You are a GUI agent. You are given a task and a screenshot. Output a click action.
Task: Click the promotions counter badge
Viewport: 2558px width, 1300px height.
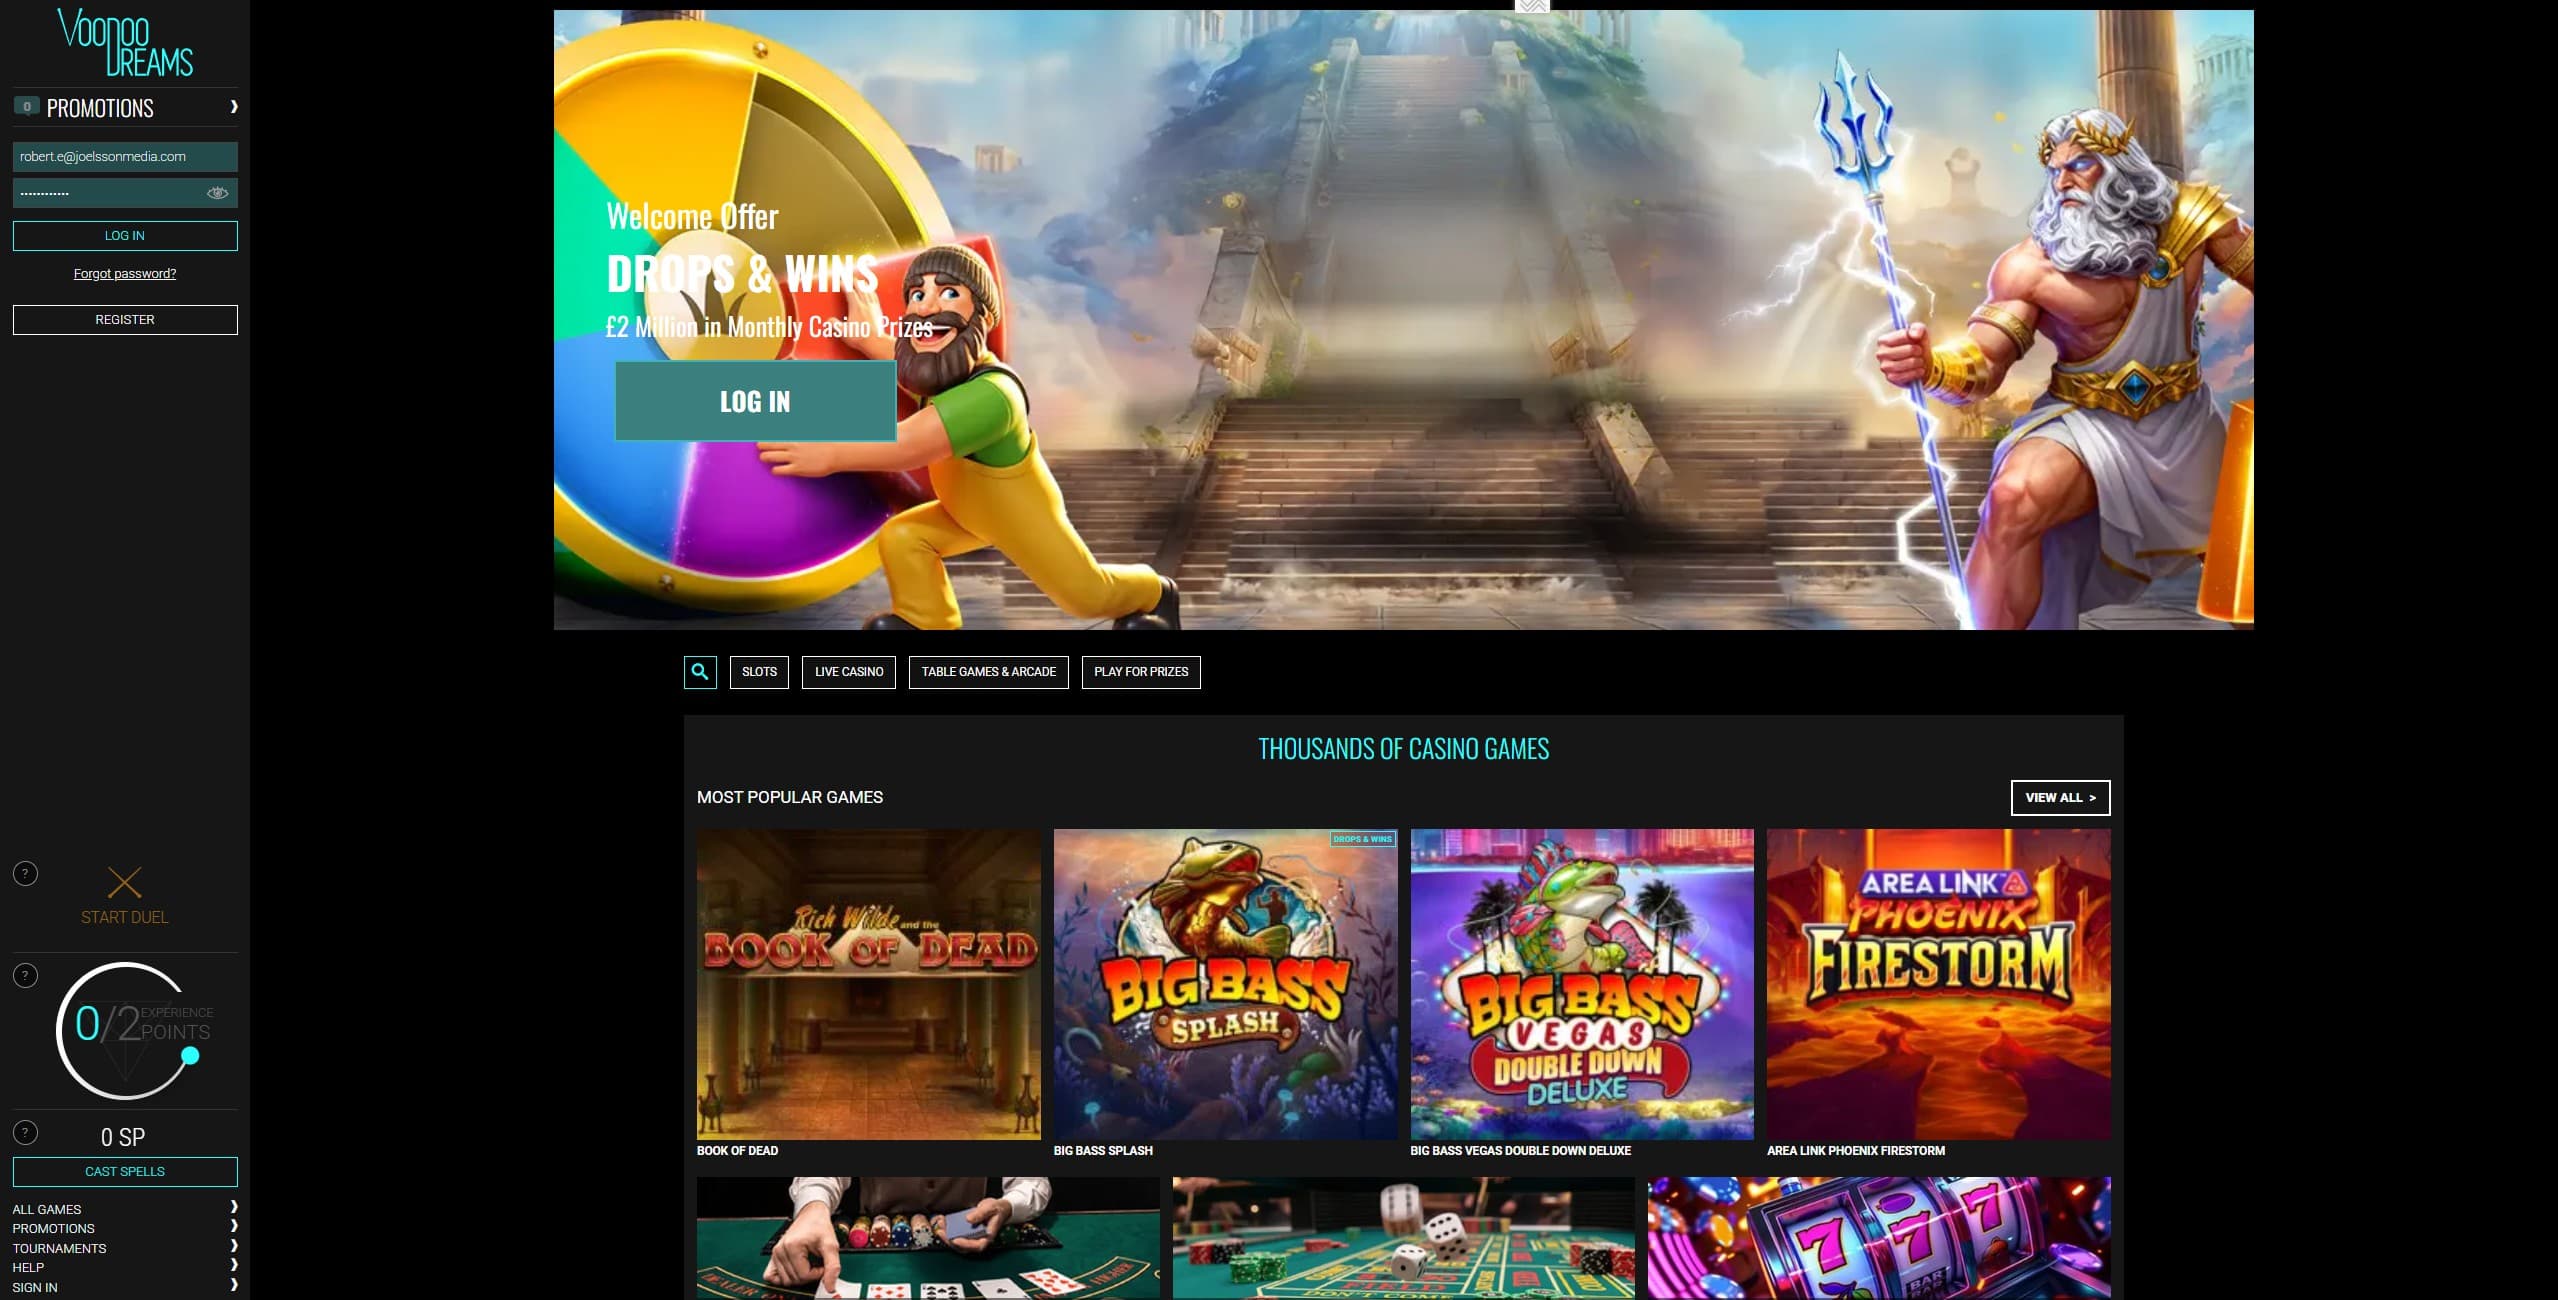(x=27, y=106)
